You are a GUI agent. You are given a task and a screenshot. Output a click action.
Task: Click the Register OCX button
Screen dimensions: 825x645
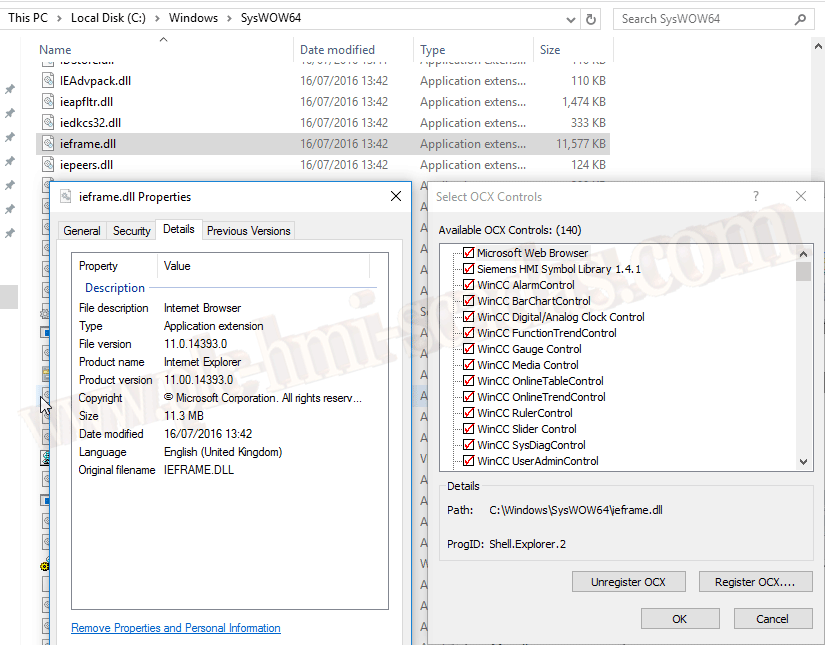click(x=755, y=582)
